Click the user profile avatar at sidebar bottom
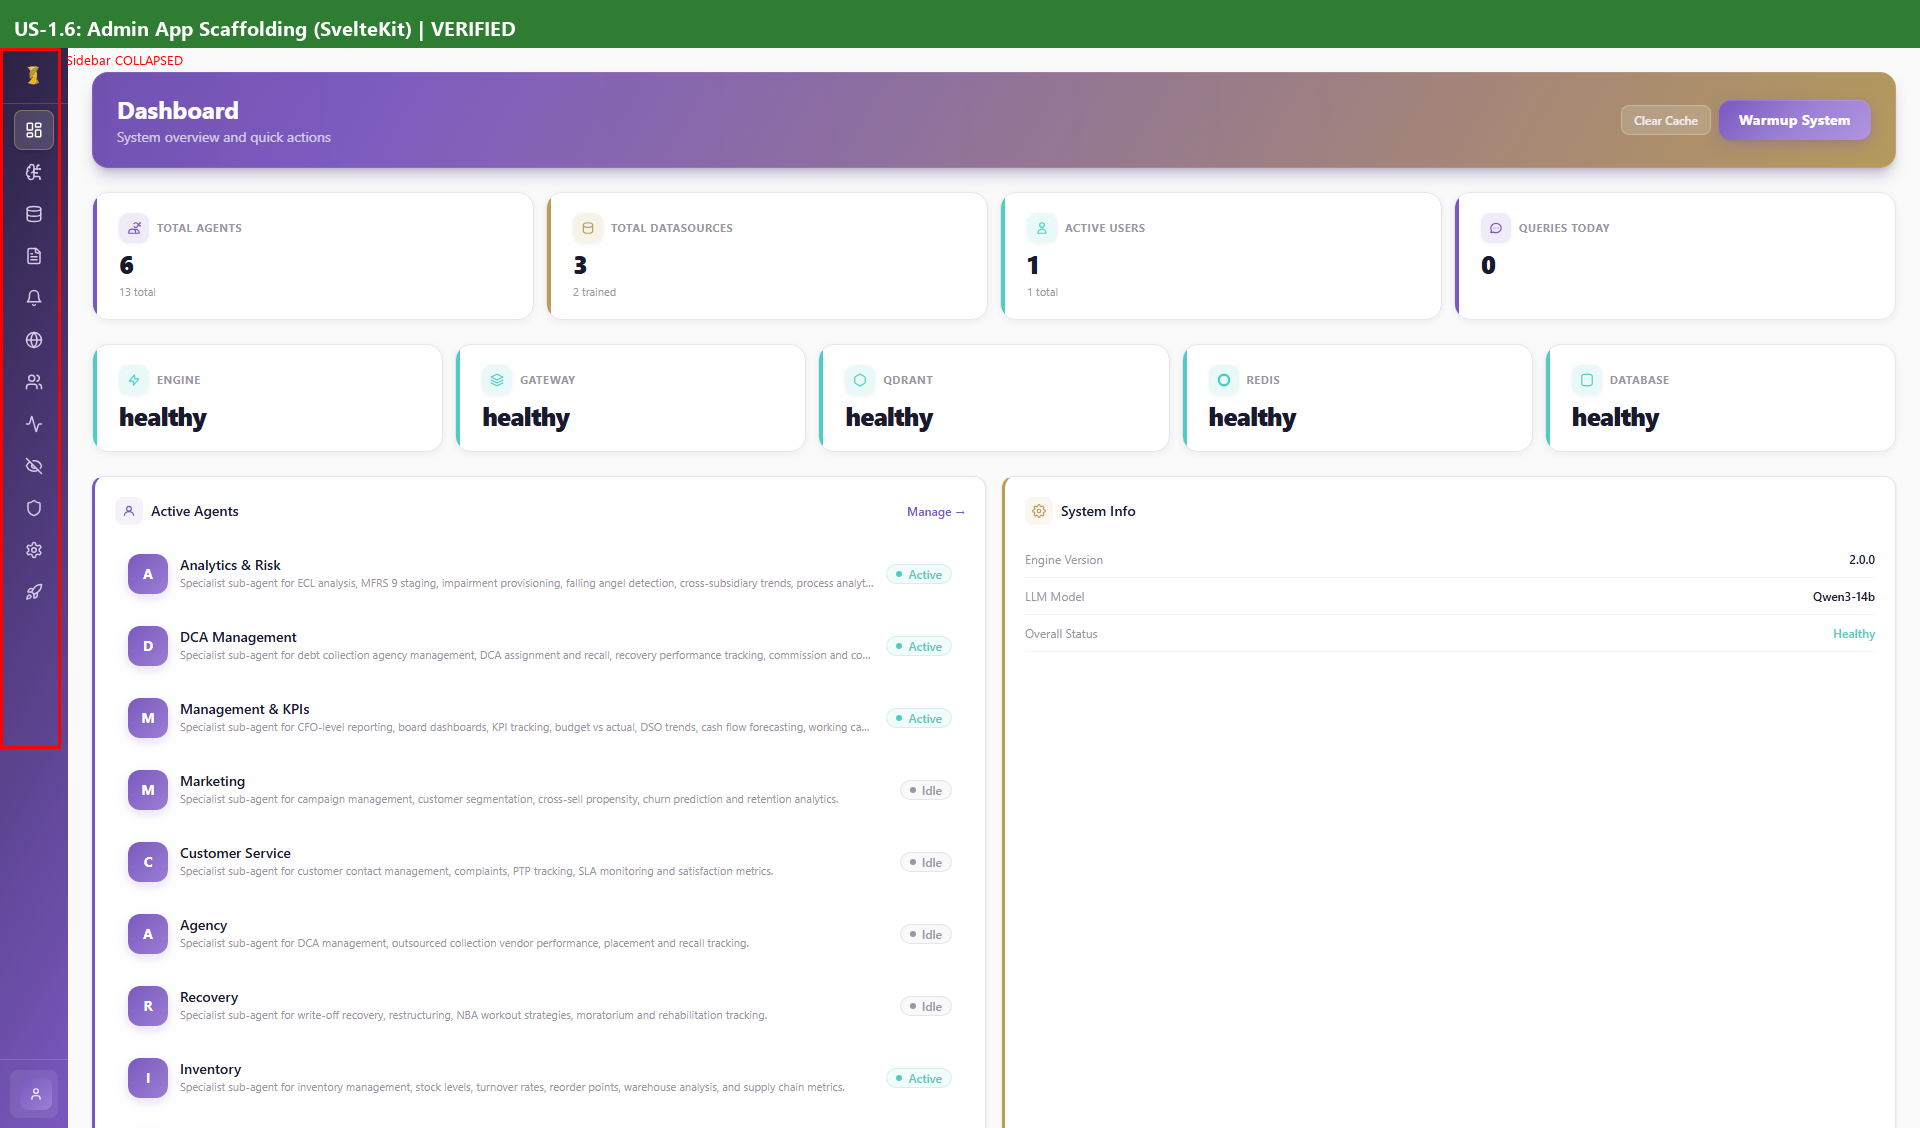1920x1128 pixels. [x=35, y=1094]
